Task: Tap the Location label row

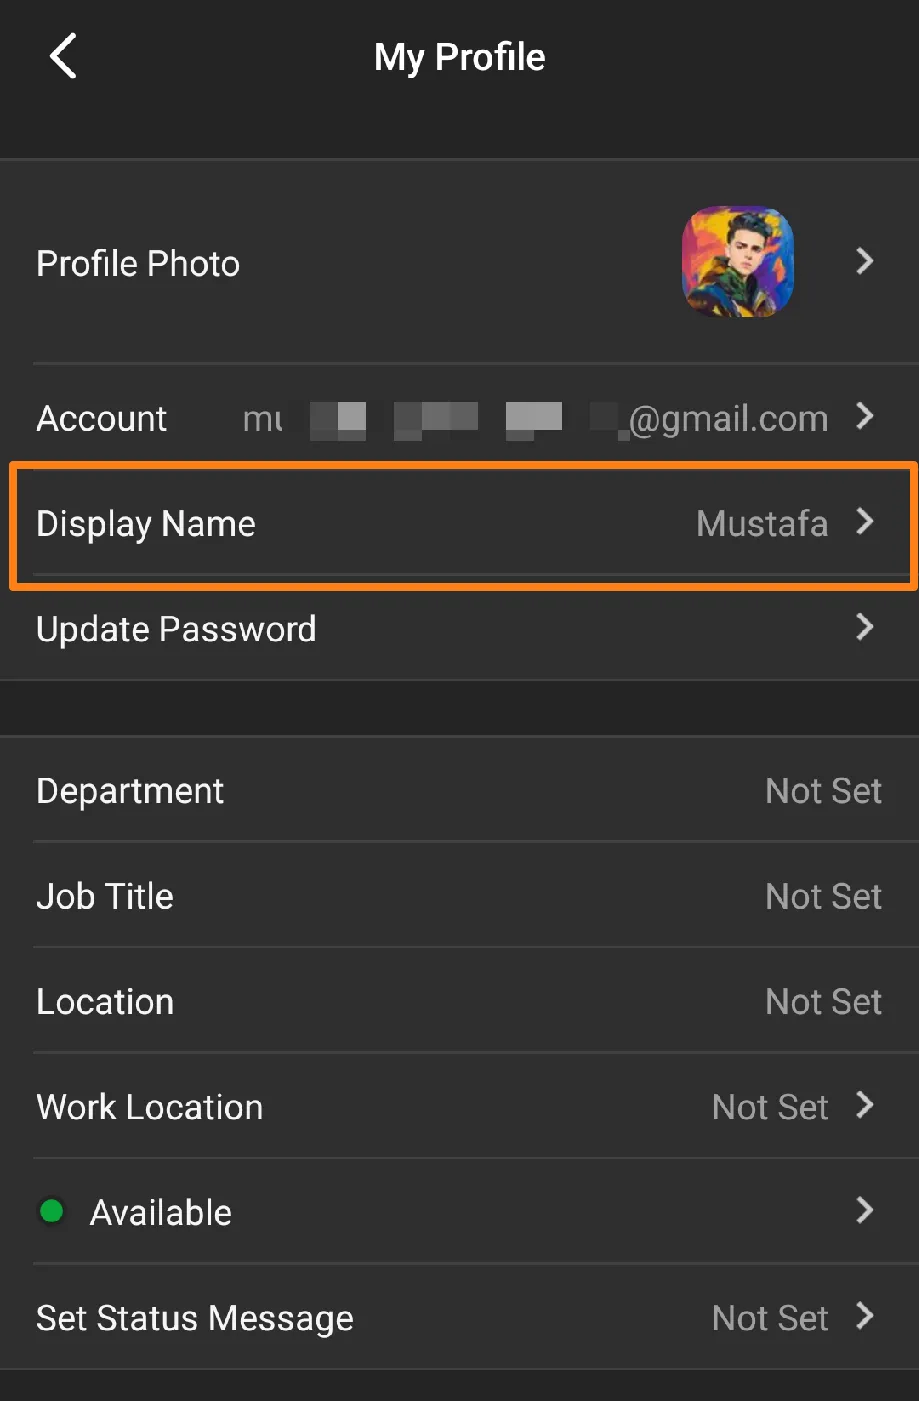Action: coord(459,1001)
